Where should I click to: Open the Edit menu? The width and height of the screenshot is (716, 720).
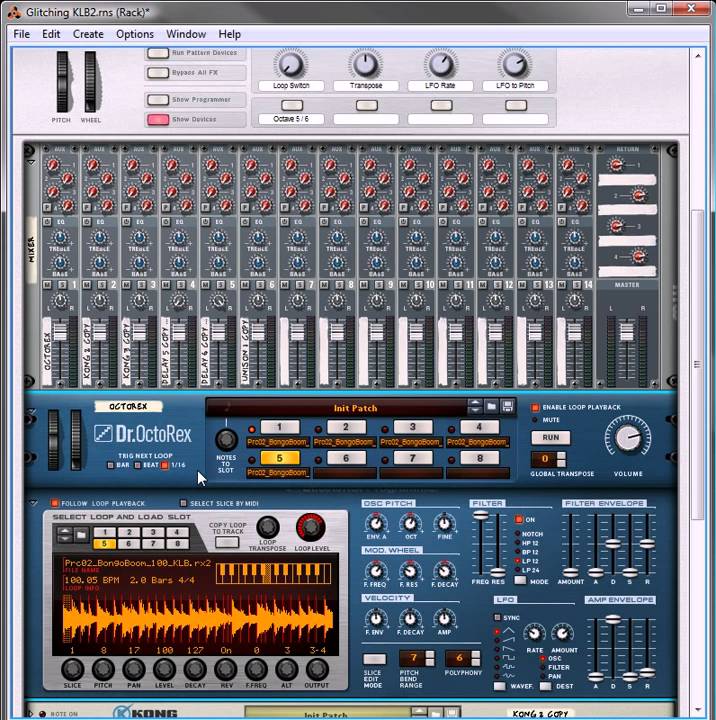point(51,34)
